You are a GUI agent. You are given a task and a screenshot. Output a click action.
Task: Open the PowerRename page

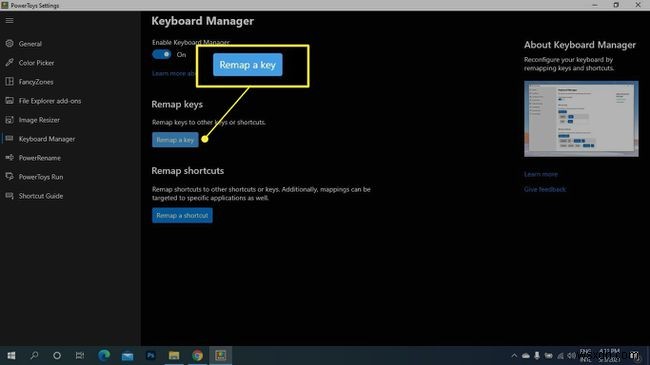pos(39,158)
